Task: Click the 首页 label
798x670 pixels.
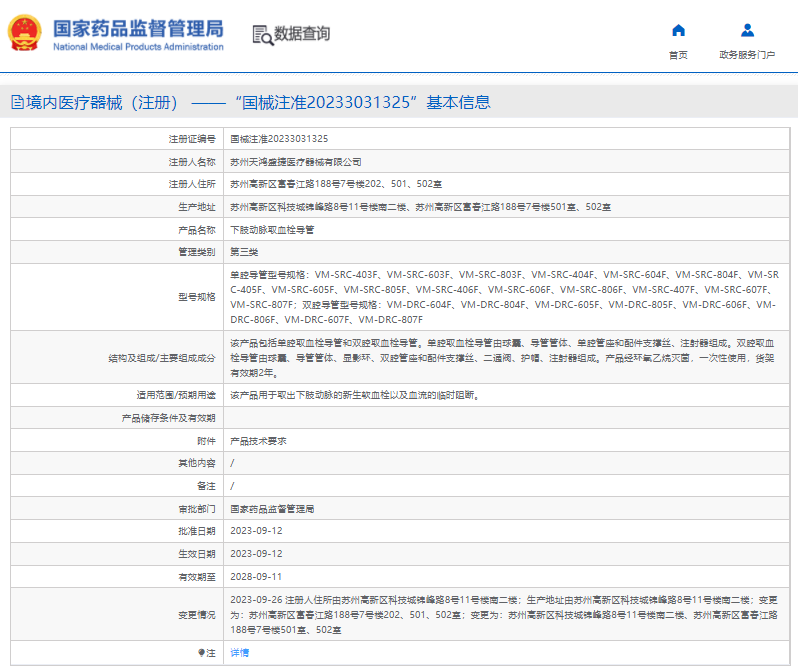Action: [678, 55]
